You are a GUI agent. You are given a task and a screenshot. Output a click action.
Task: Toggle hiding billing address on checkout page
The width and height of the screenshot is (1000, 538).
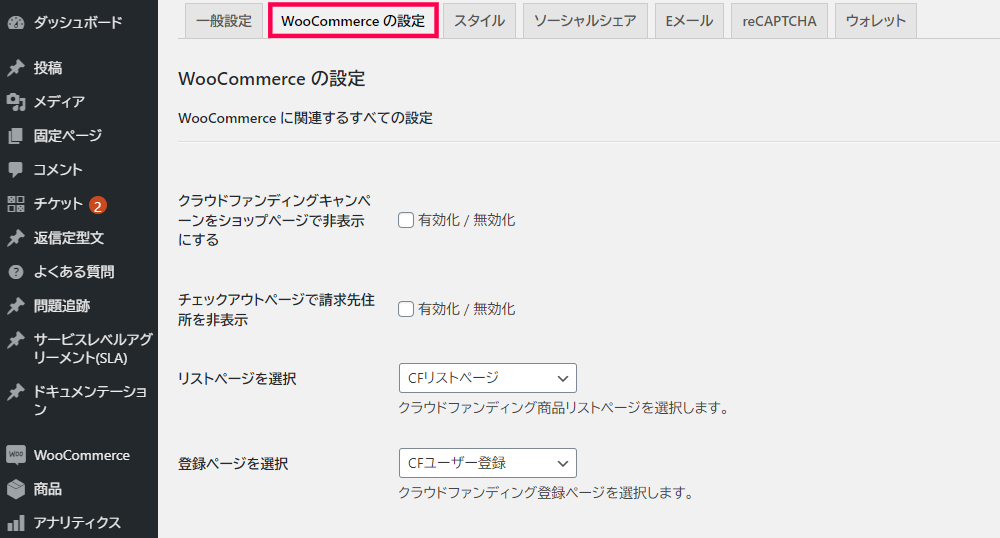406,309
